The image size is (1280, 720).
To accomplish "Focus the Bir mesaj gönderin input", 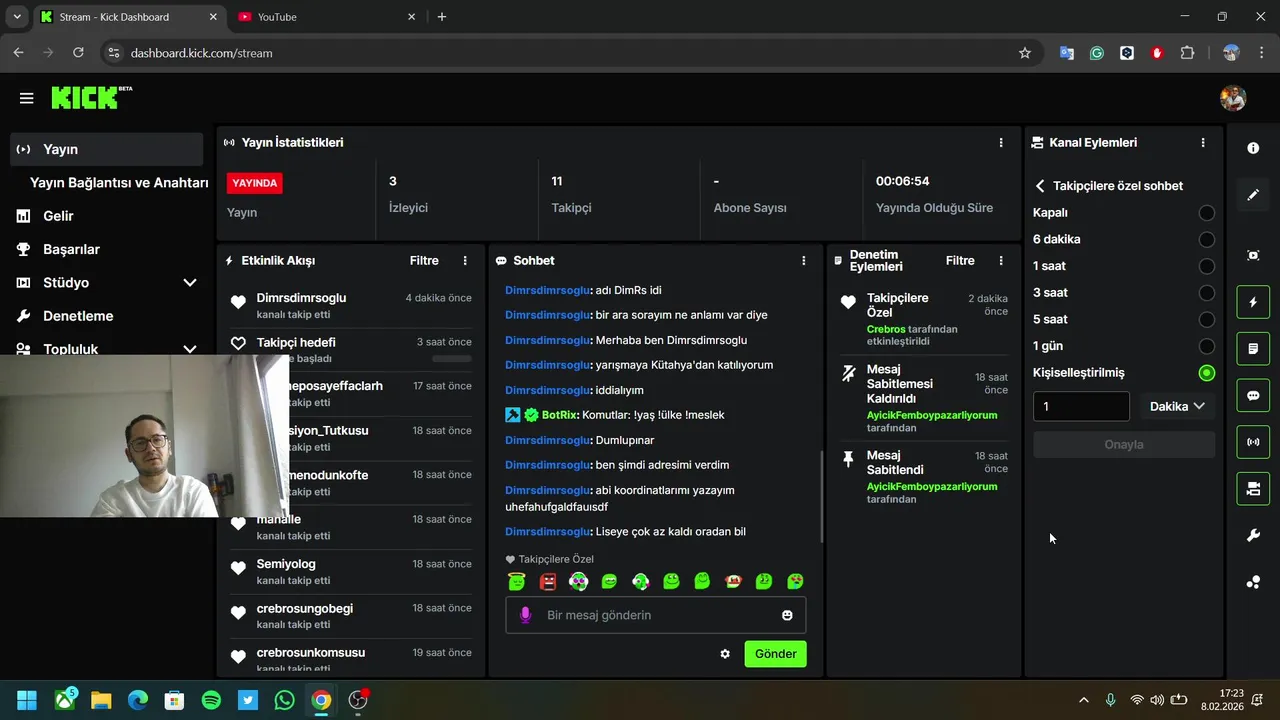I will tap(656, 615).
